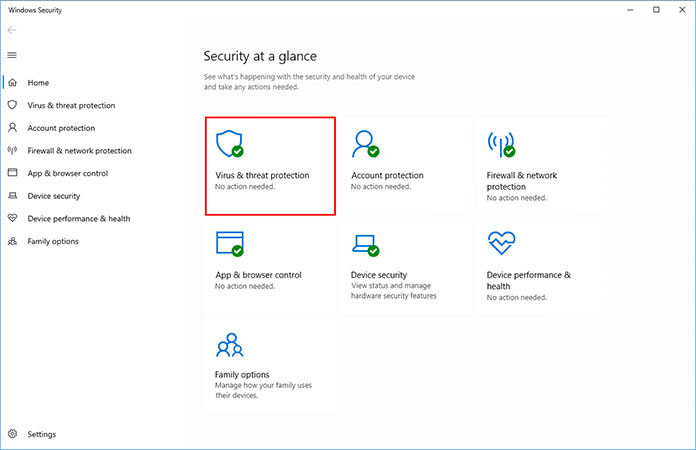Open the Virus & threat protection tile title

tap(262, 175)
